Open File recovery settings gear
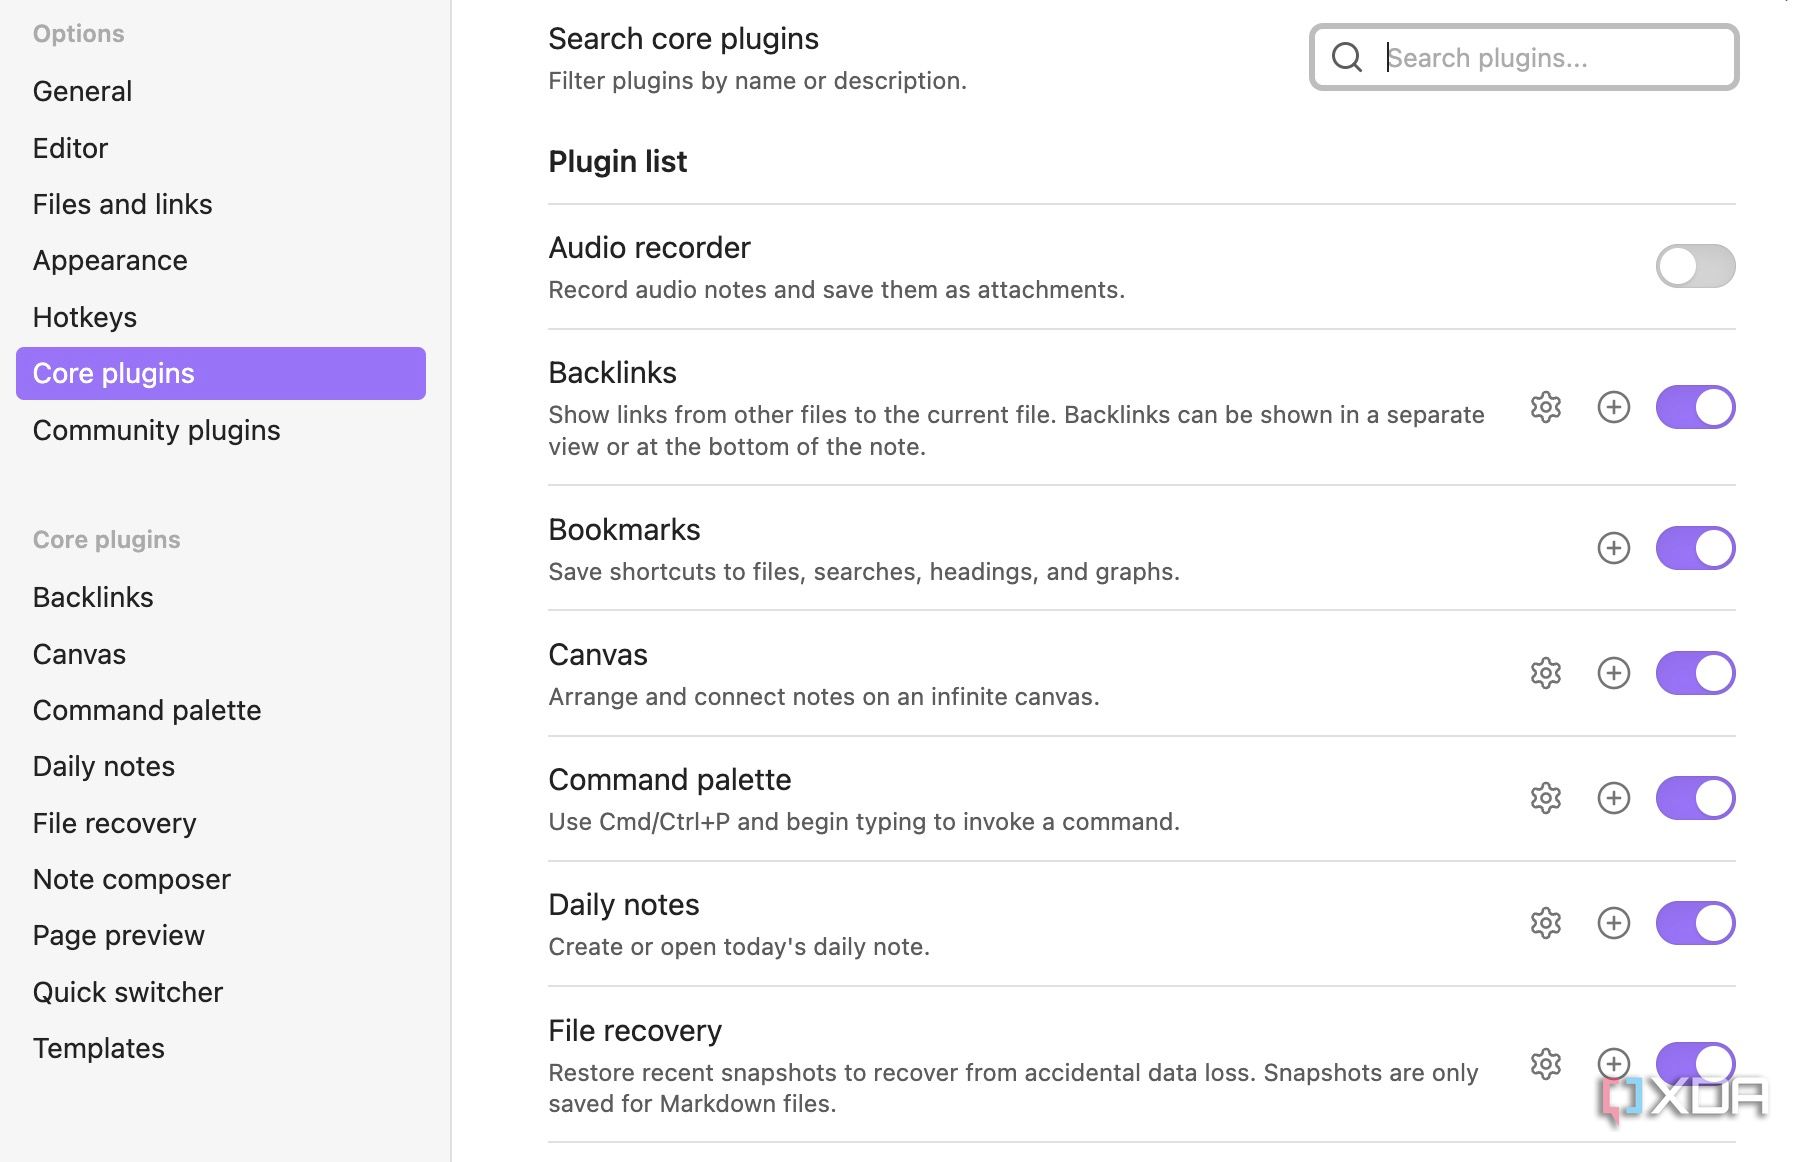The width and height of the screenshot is (1802, 1162). pyautogui.click(x=1545, y=1064)
